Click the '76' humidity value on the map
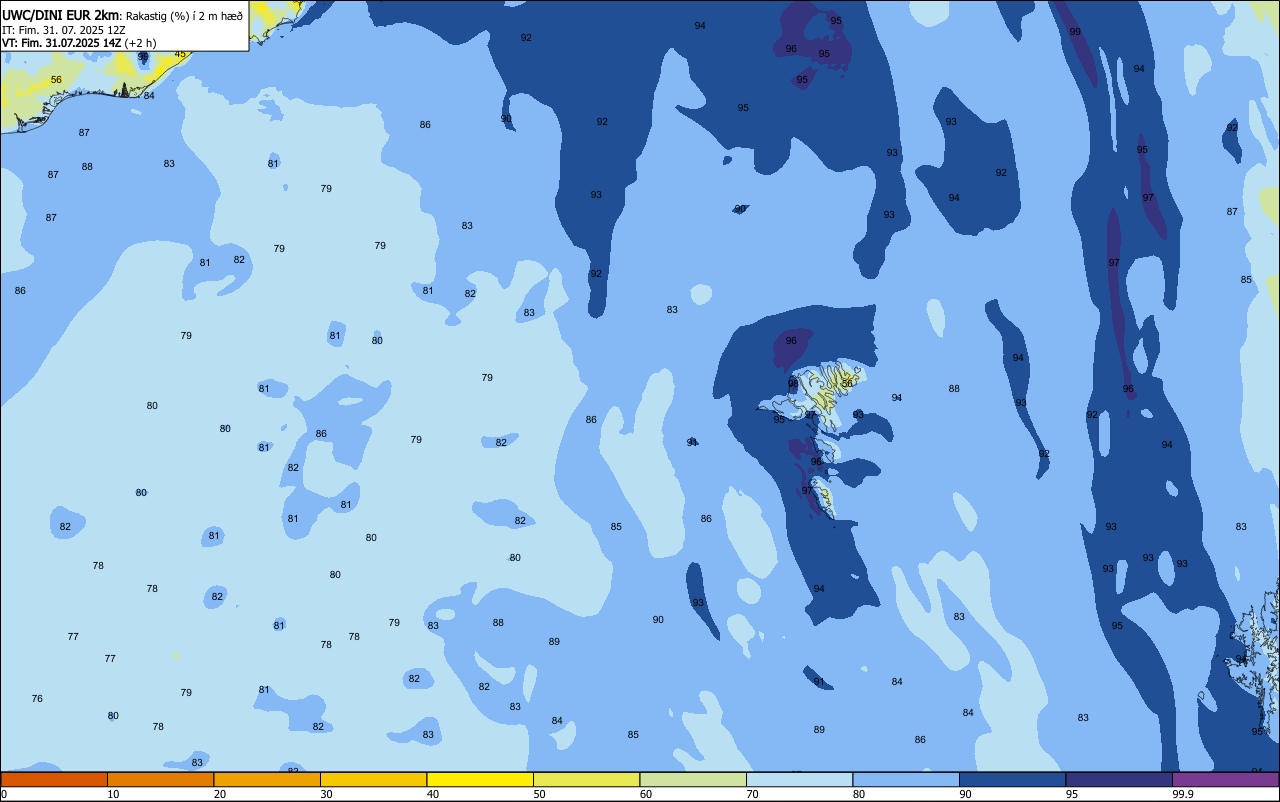 (37, 699)
